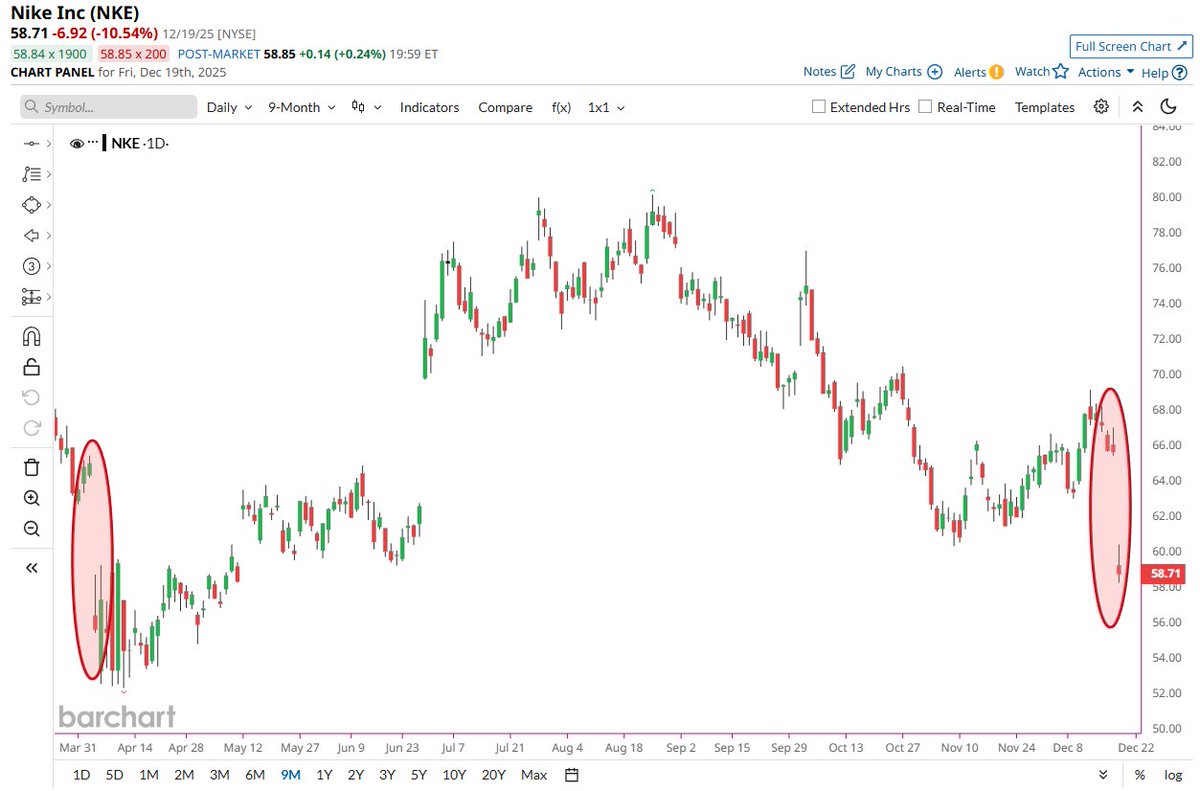Click the NKE 1D series label
Image resolution: width=1200 pixels, height=791 pixels.
click(x=138, y=143)
